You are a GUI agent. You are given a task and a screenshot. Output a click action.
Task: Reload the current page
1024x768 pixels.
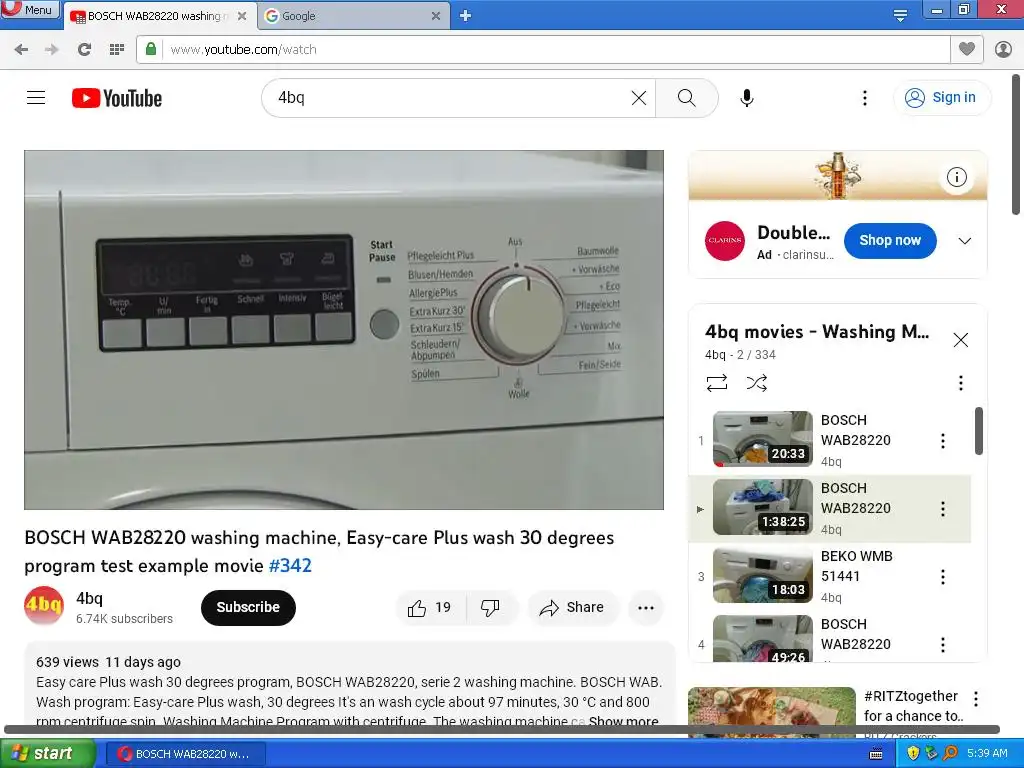84,50
